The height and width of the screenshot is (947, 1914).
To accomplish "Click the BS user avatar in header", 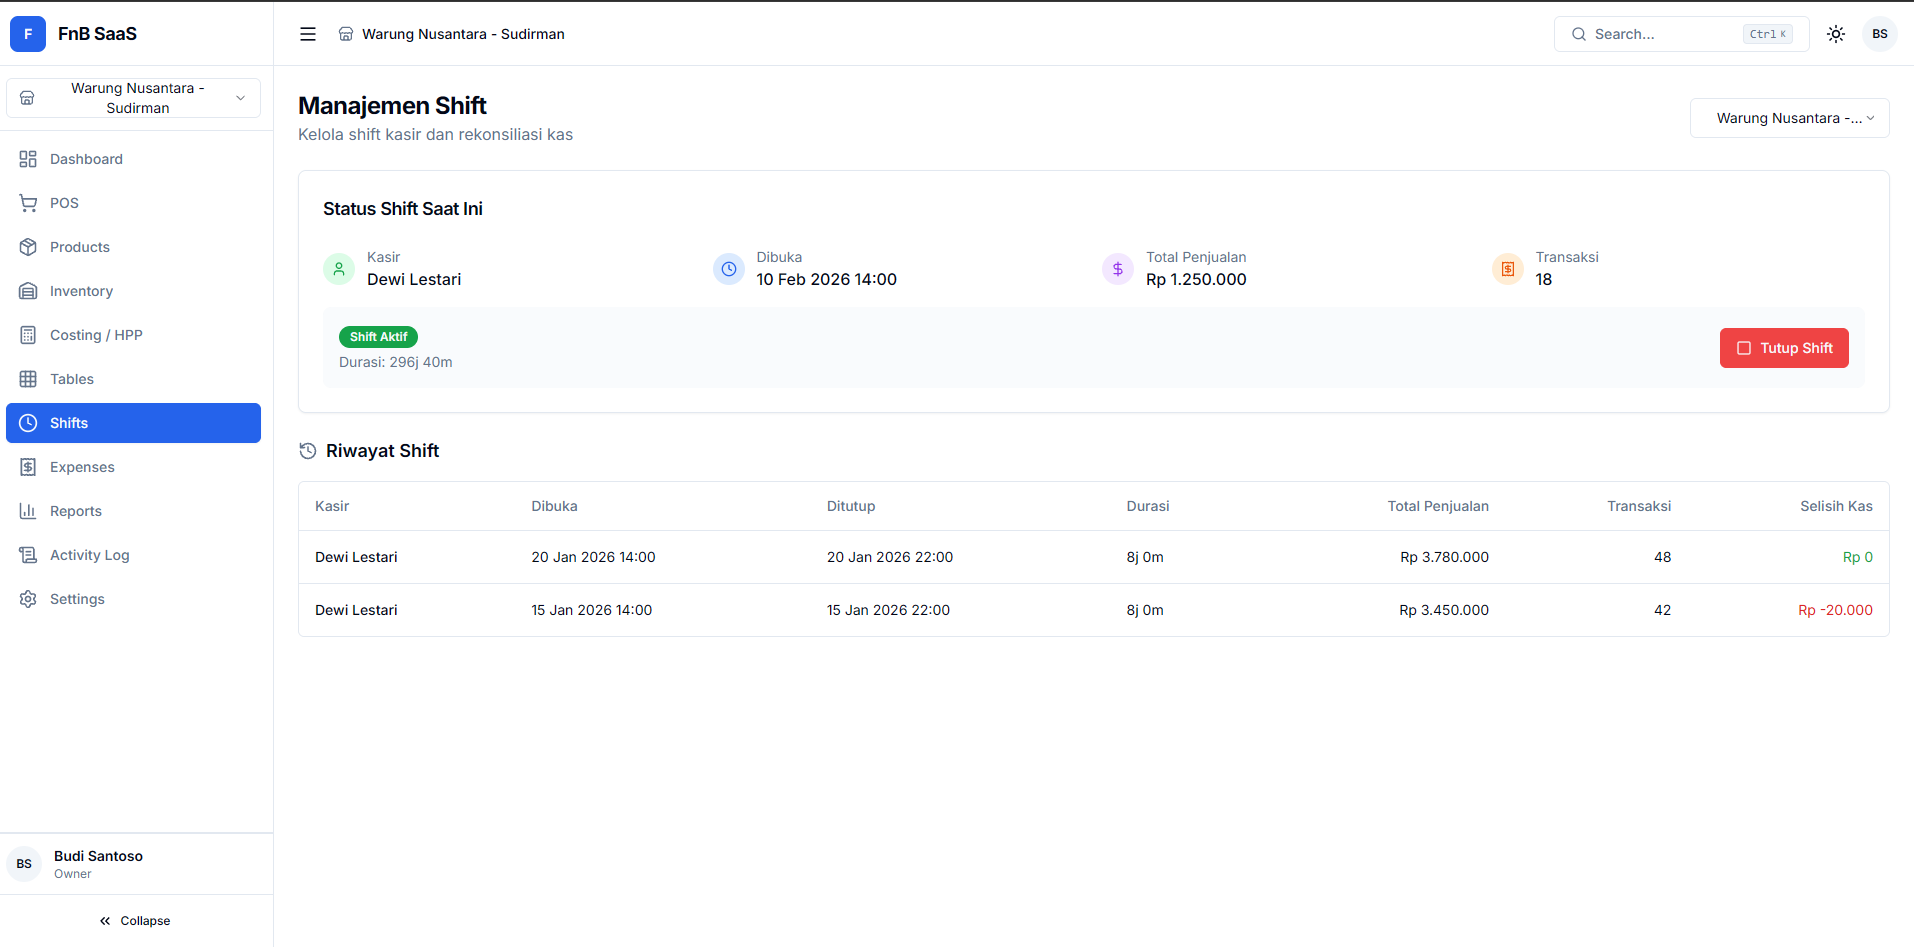I will pos(1879,34).
